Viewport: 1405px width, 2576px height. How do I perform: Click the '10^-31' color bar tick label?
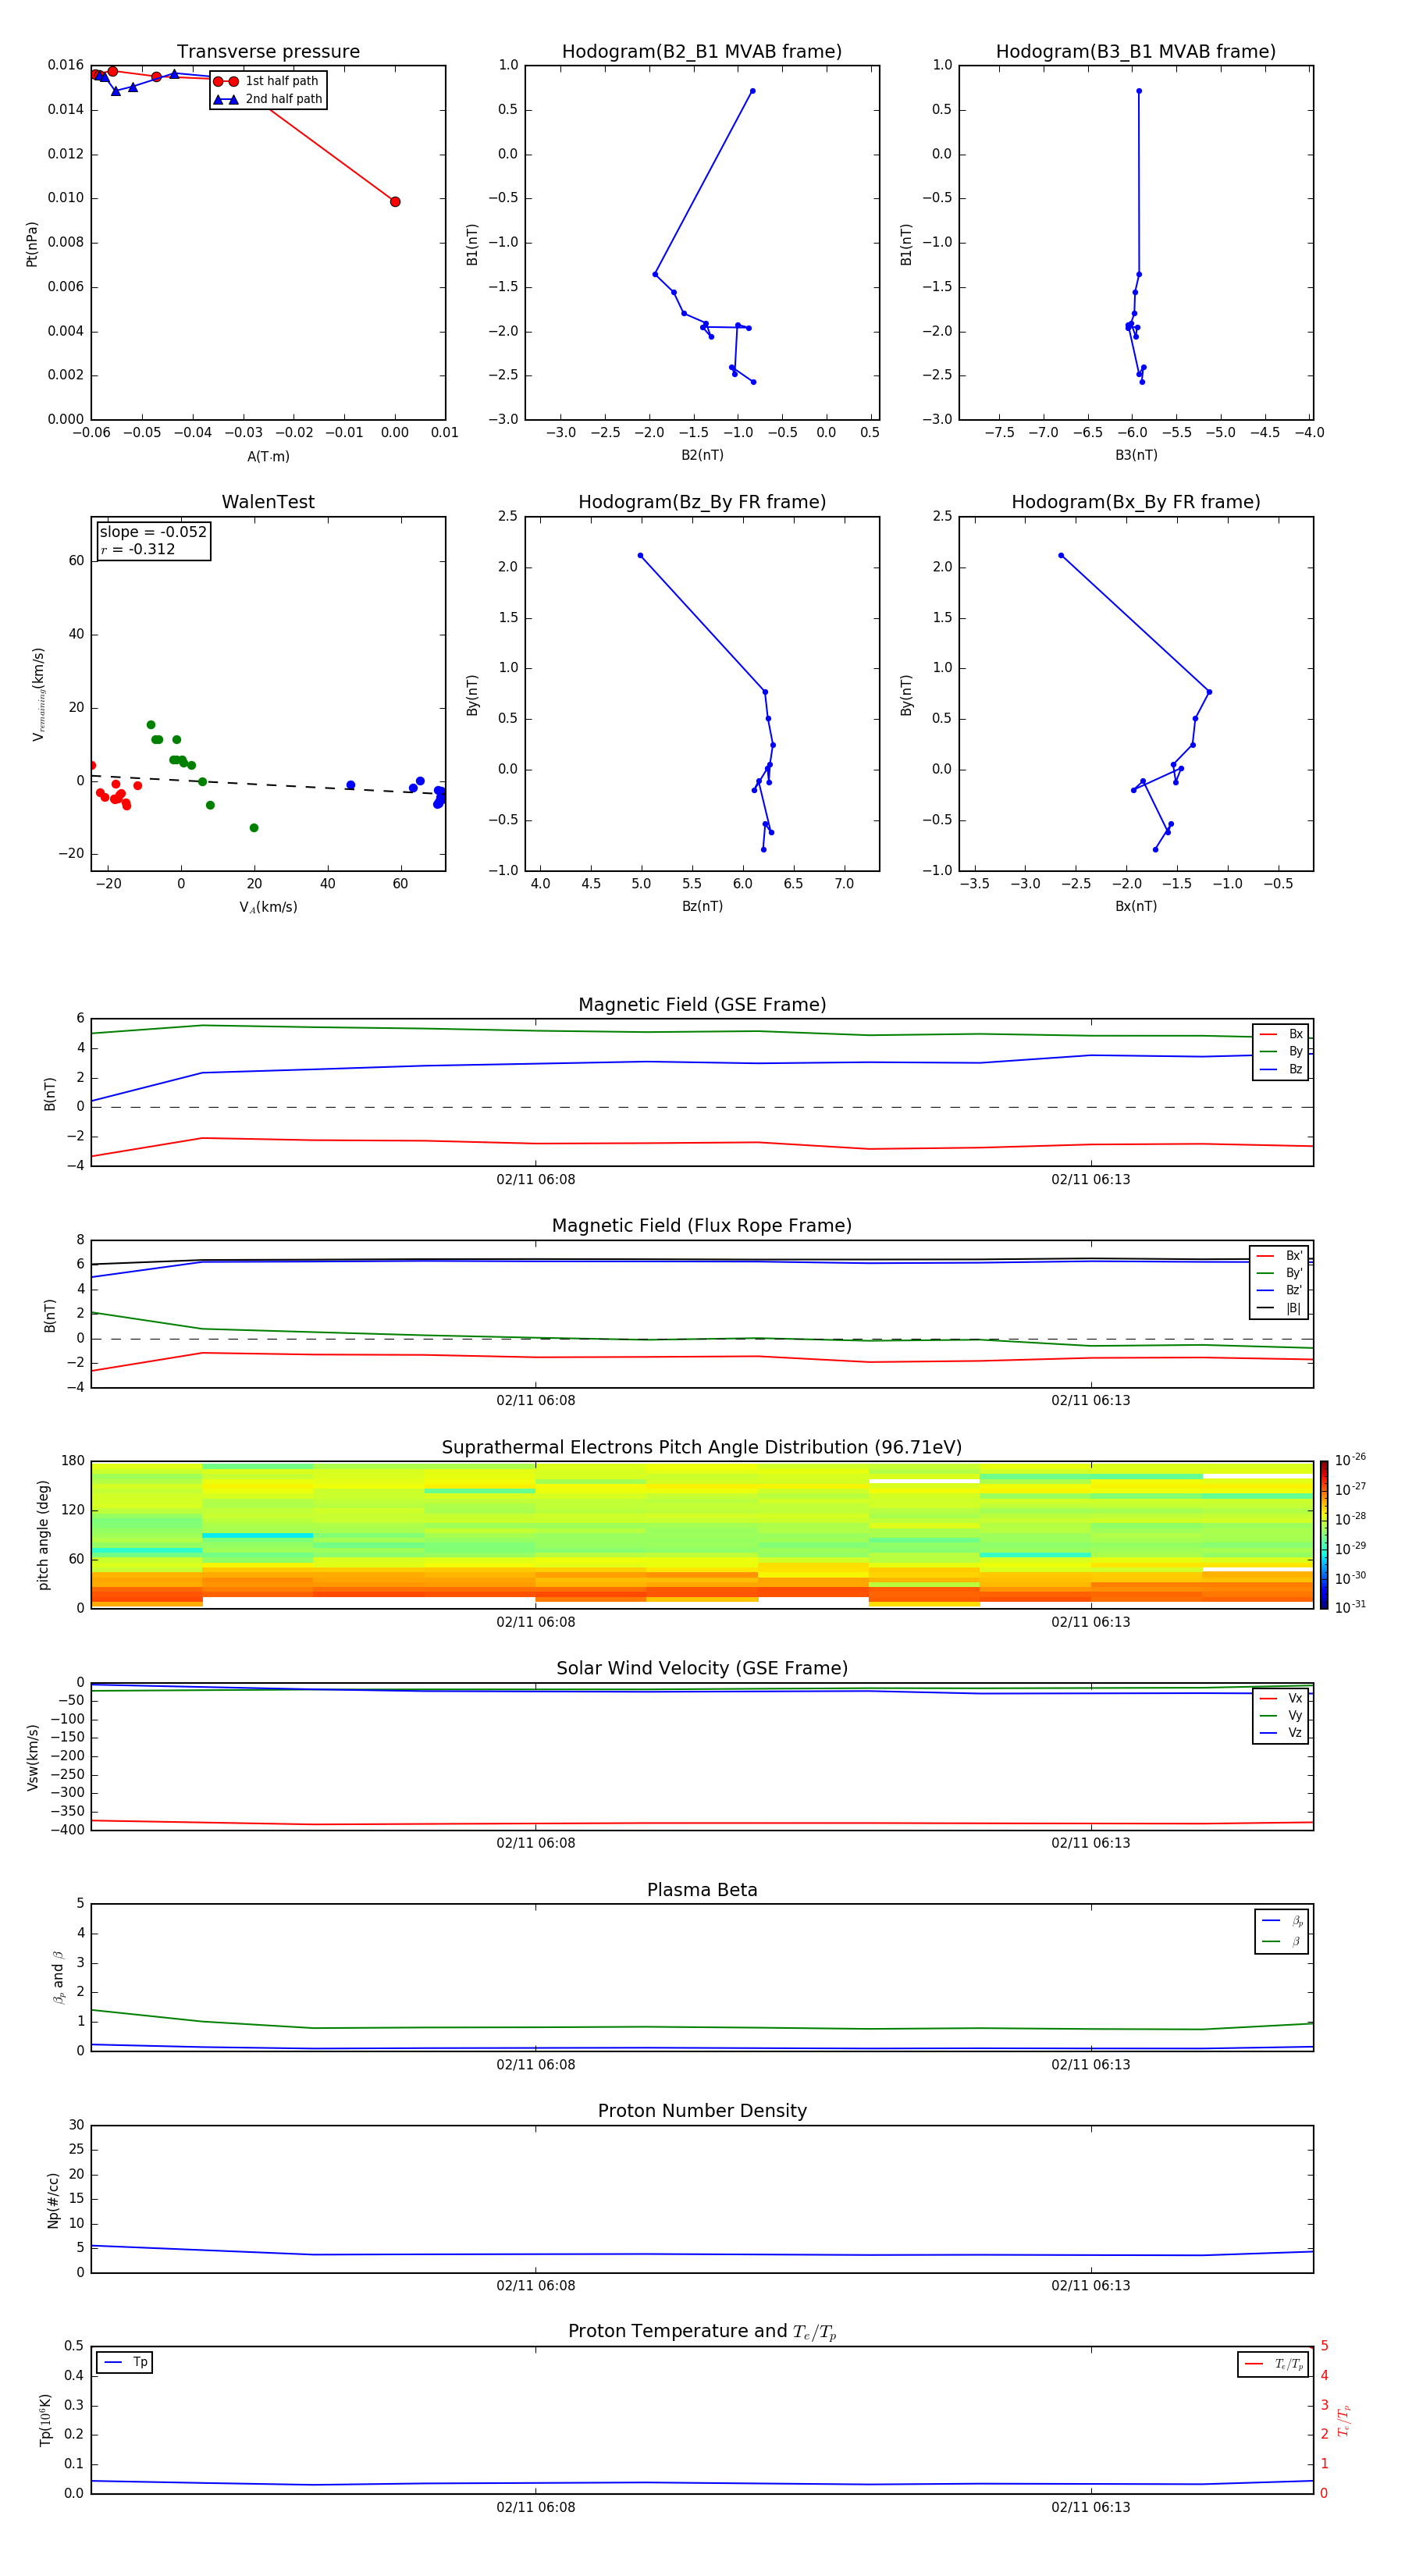pyautogui.click(x=1350, y=1607)
